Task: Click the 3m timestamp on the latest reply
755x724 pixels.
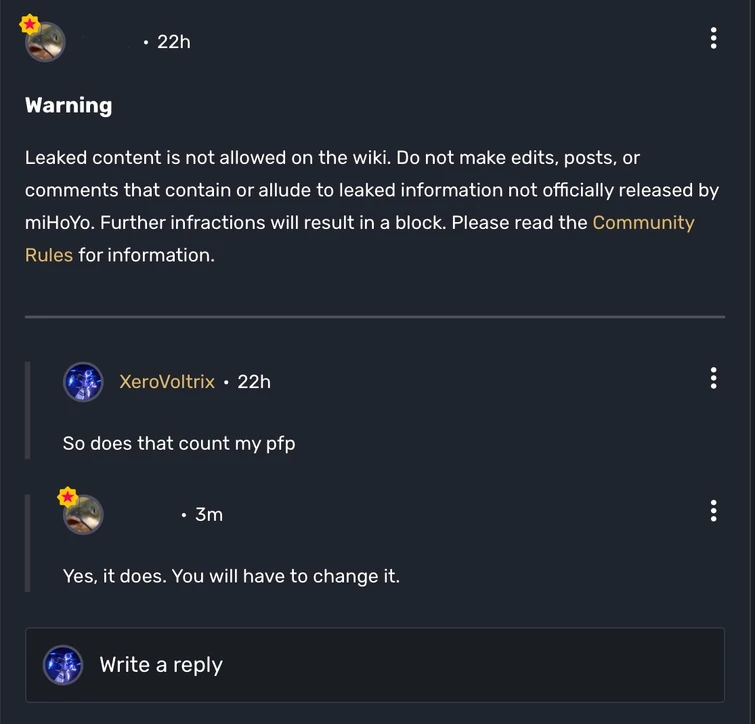Action: click(x=209, y=515)
